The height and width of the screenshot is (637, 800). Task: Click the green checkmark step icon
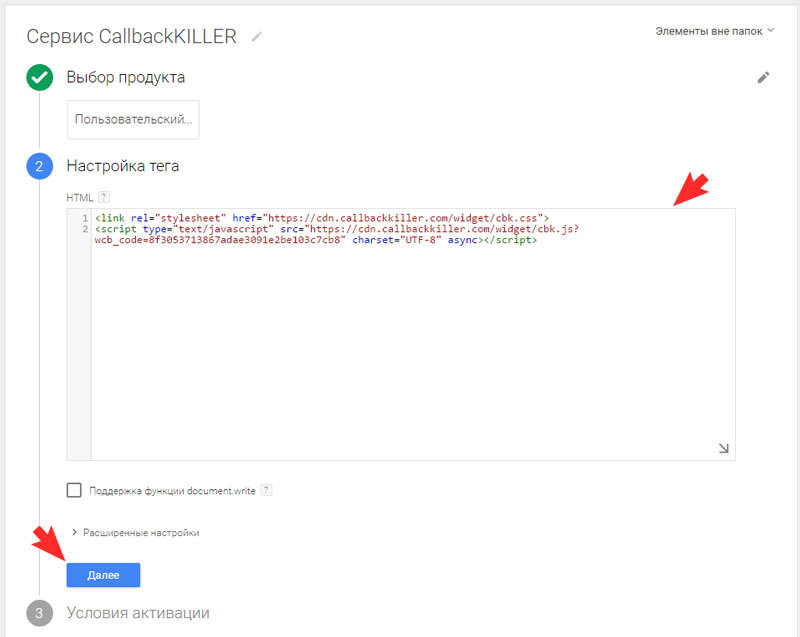[39, 78]
